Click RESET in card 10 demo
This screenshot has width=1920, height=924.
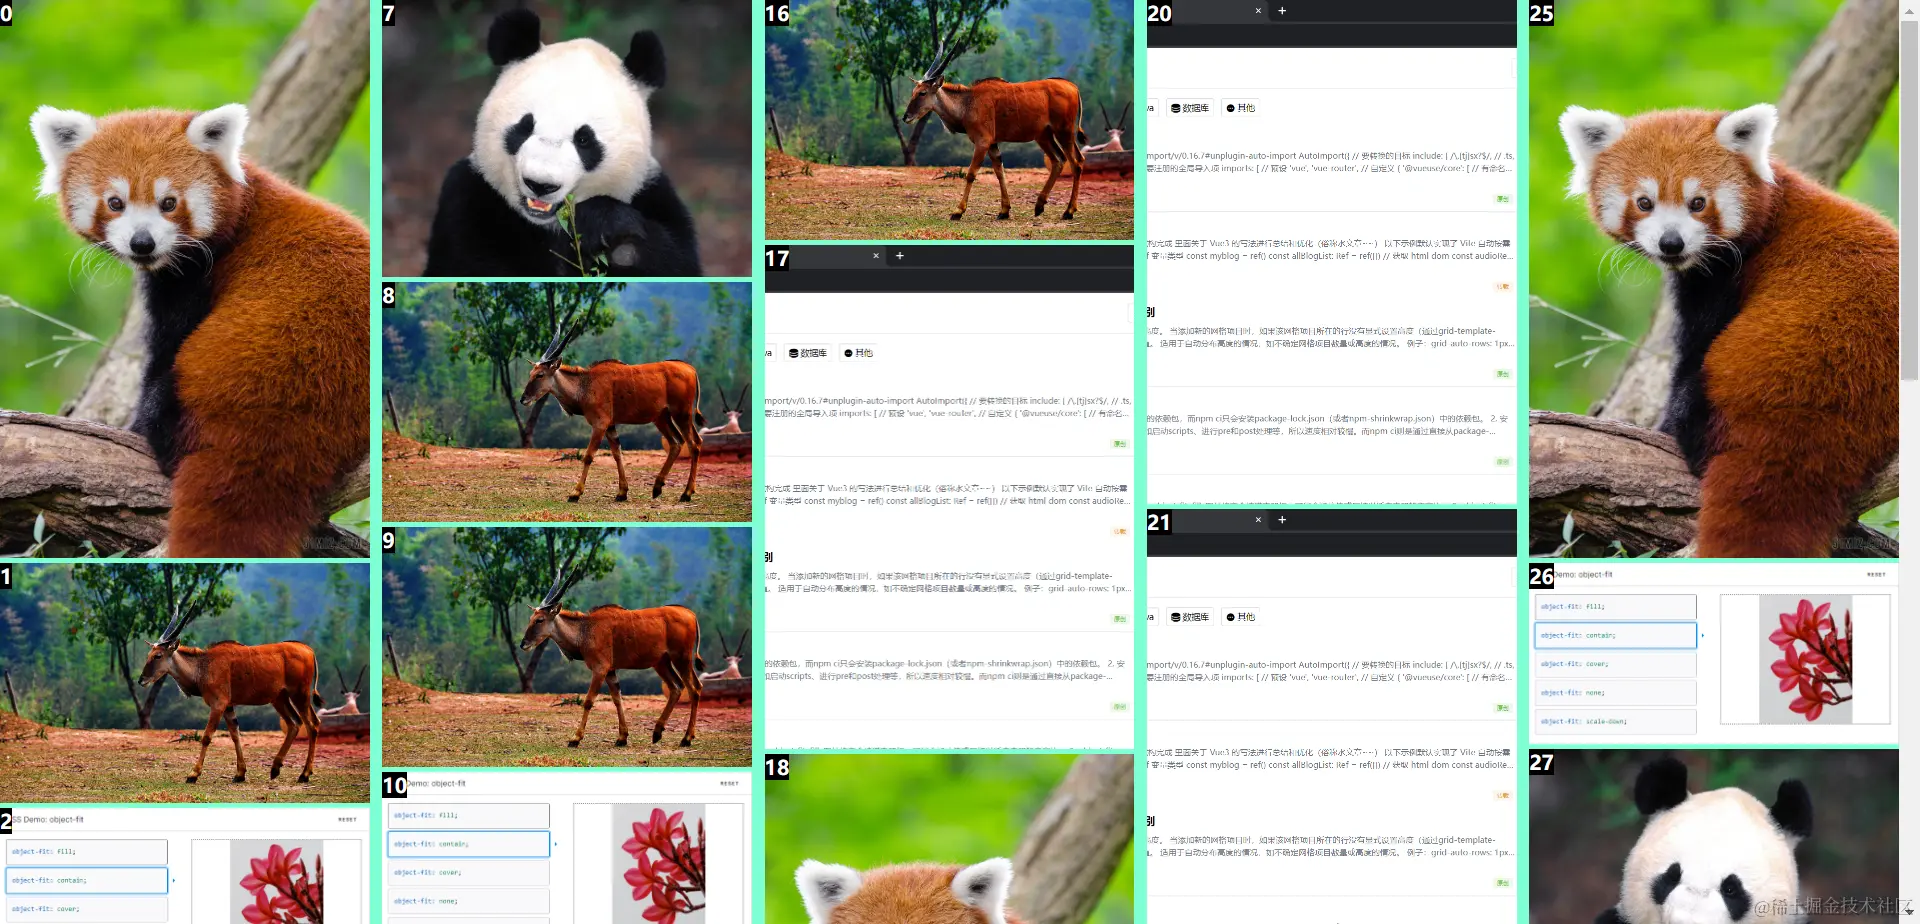tap(729, 784)
